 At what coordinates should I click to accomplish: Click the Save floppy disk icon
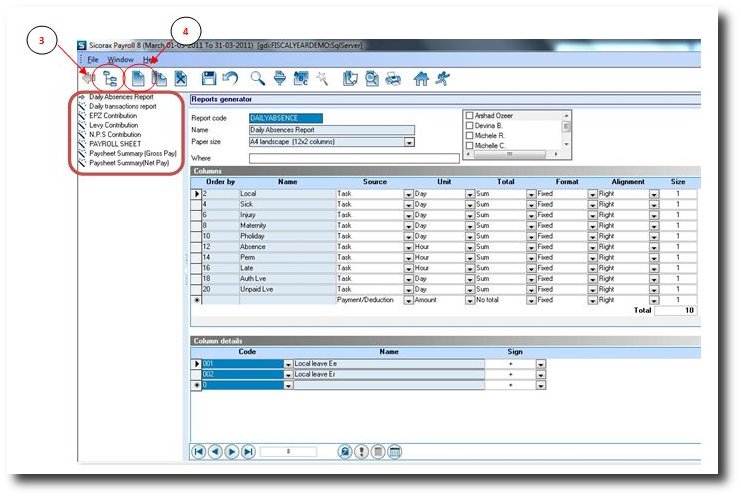(x=209, y=77)
